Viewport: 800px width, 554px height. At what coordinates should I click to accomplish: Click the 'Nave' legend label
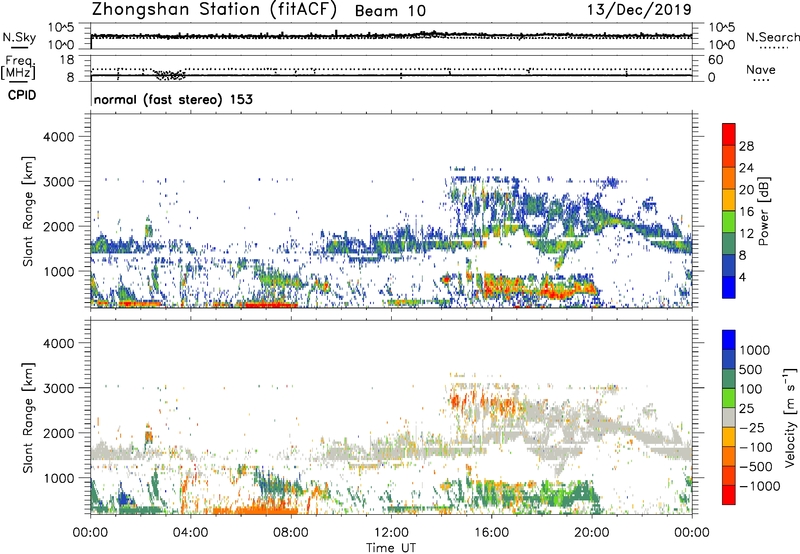coord(760,69)
